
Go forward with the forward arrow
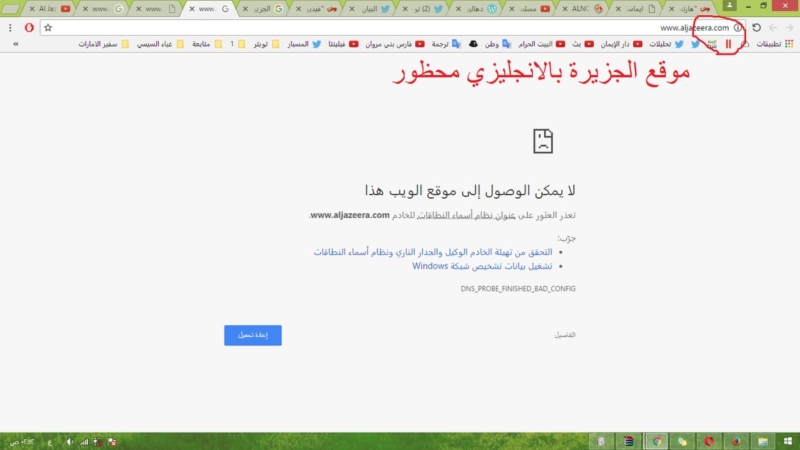coord(789,28)
